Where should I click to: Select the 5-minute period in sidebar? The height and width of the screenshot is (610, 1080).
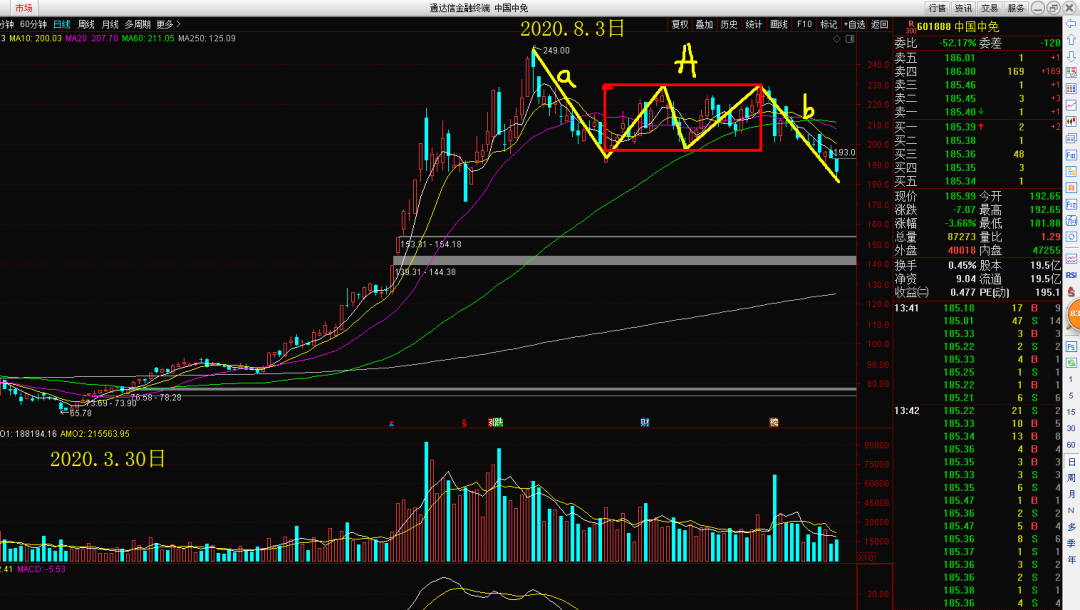[x=1071, y=396]
